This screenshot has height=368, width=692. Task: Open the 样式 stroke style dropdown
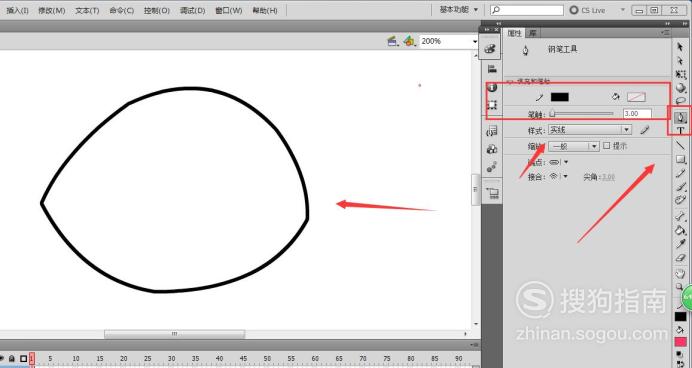pos(590,130)
